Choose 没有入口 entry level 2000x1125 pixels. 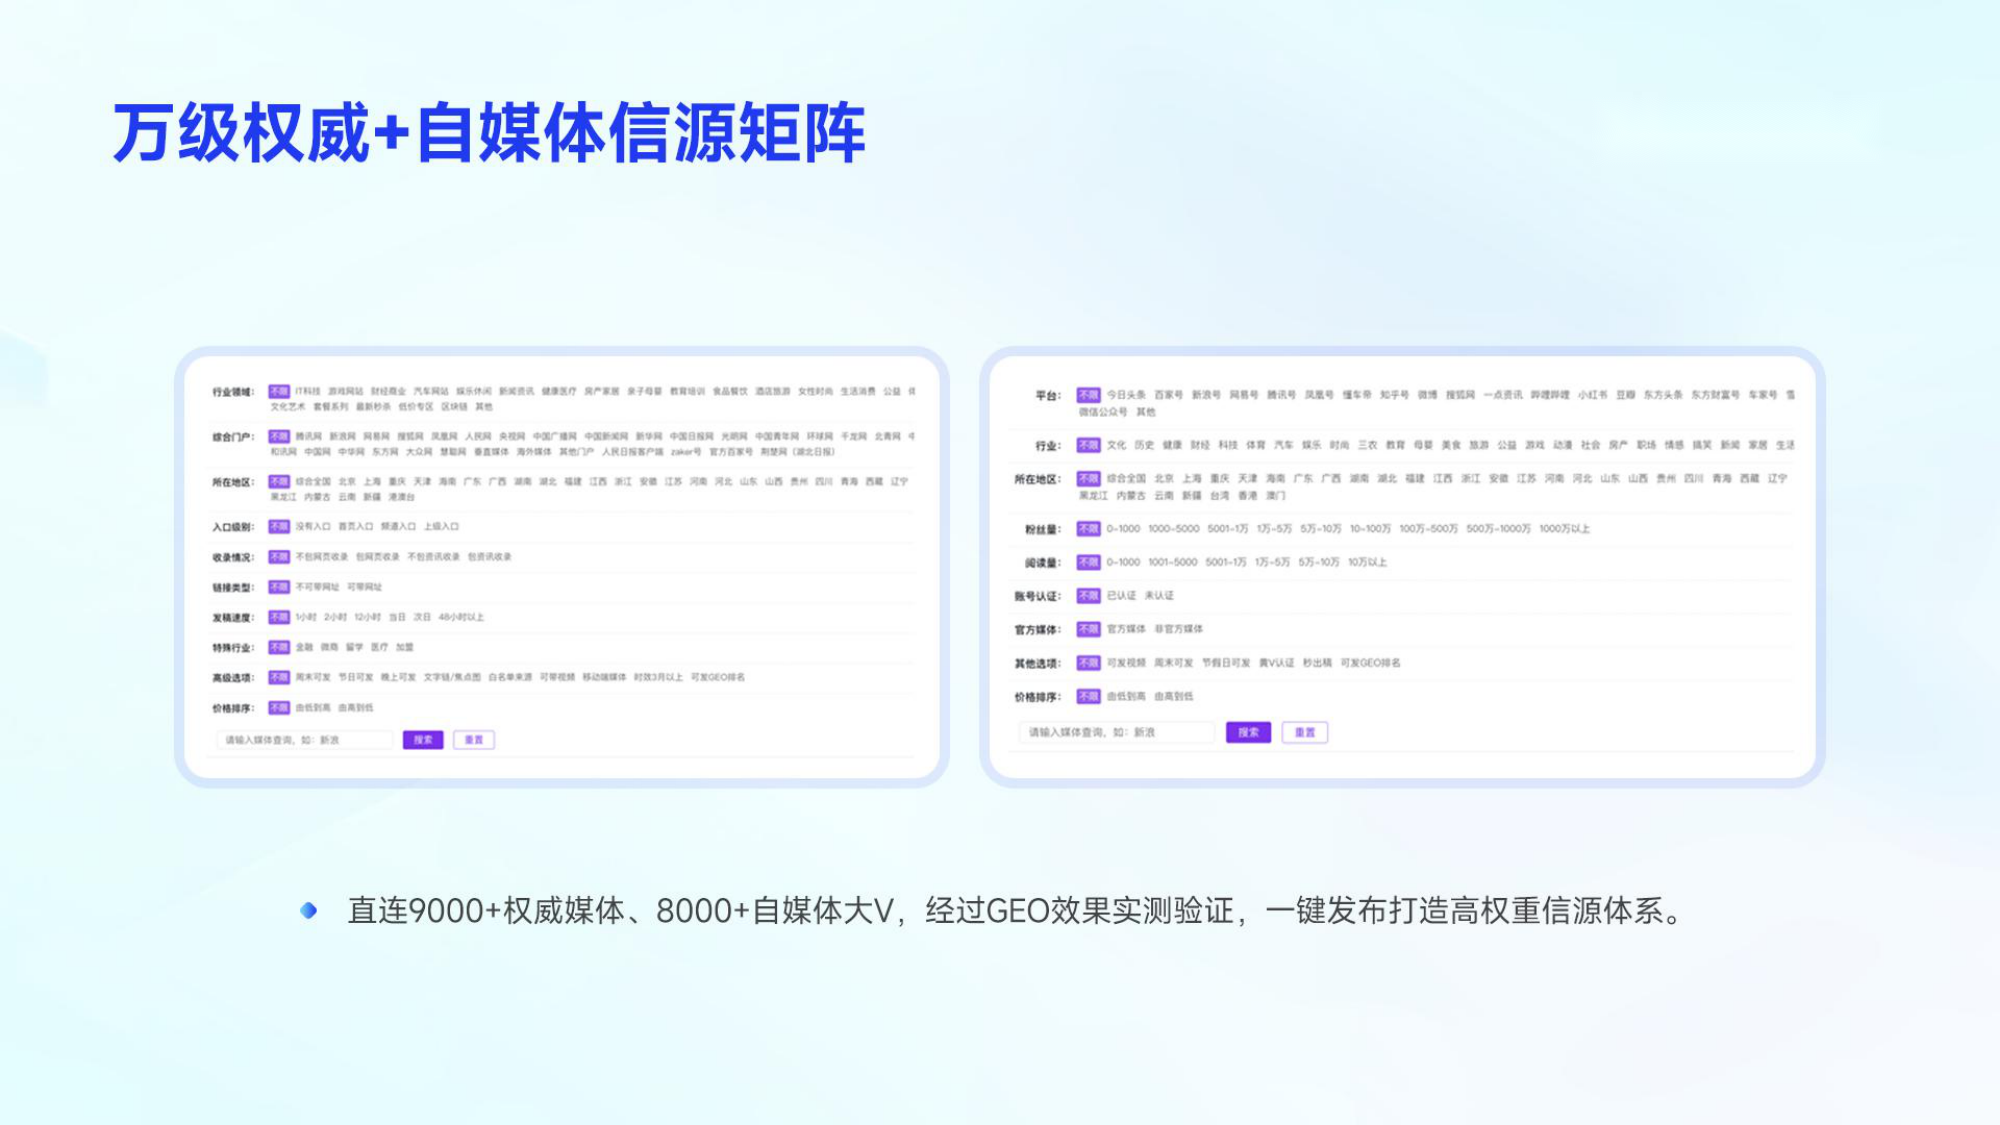(x=312, y=526)
